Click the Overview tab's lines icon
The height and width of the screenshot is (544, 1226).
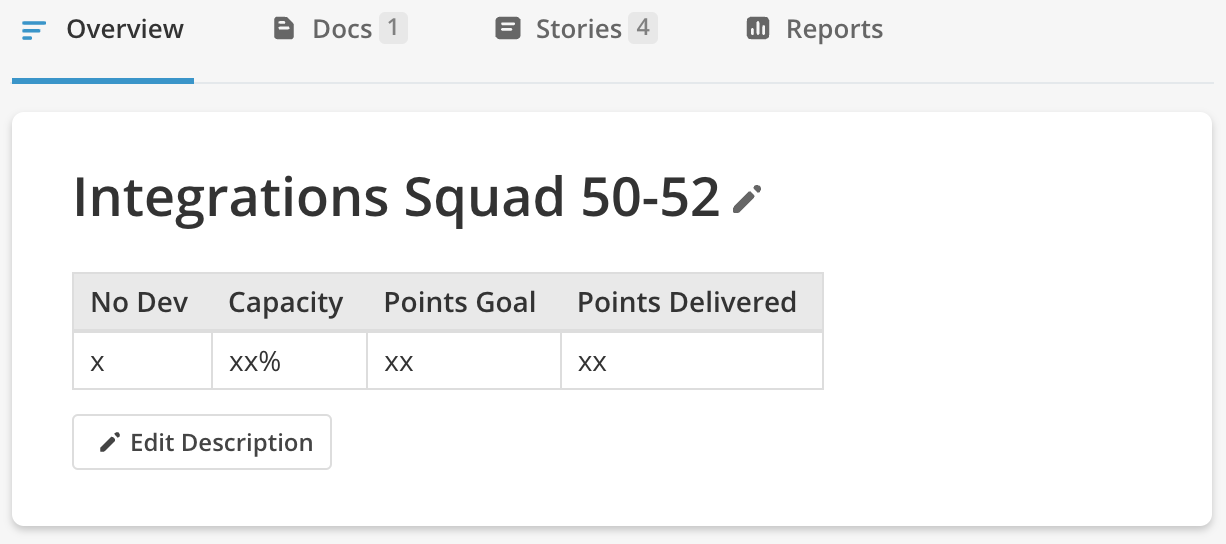point(34,30)
